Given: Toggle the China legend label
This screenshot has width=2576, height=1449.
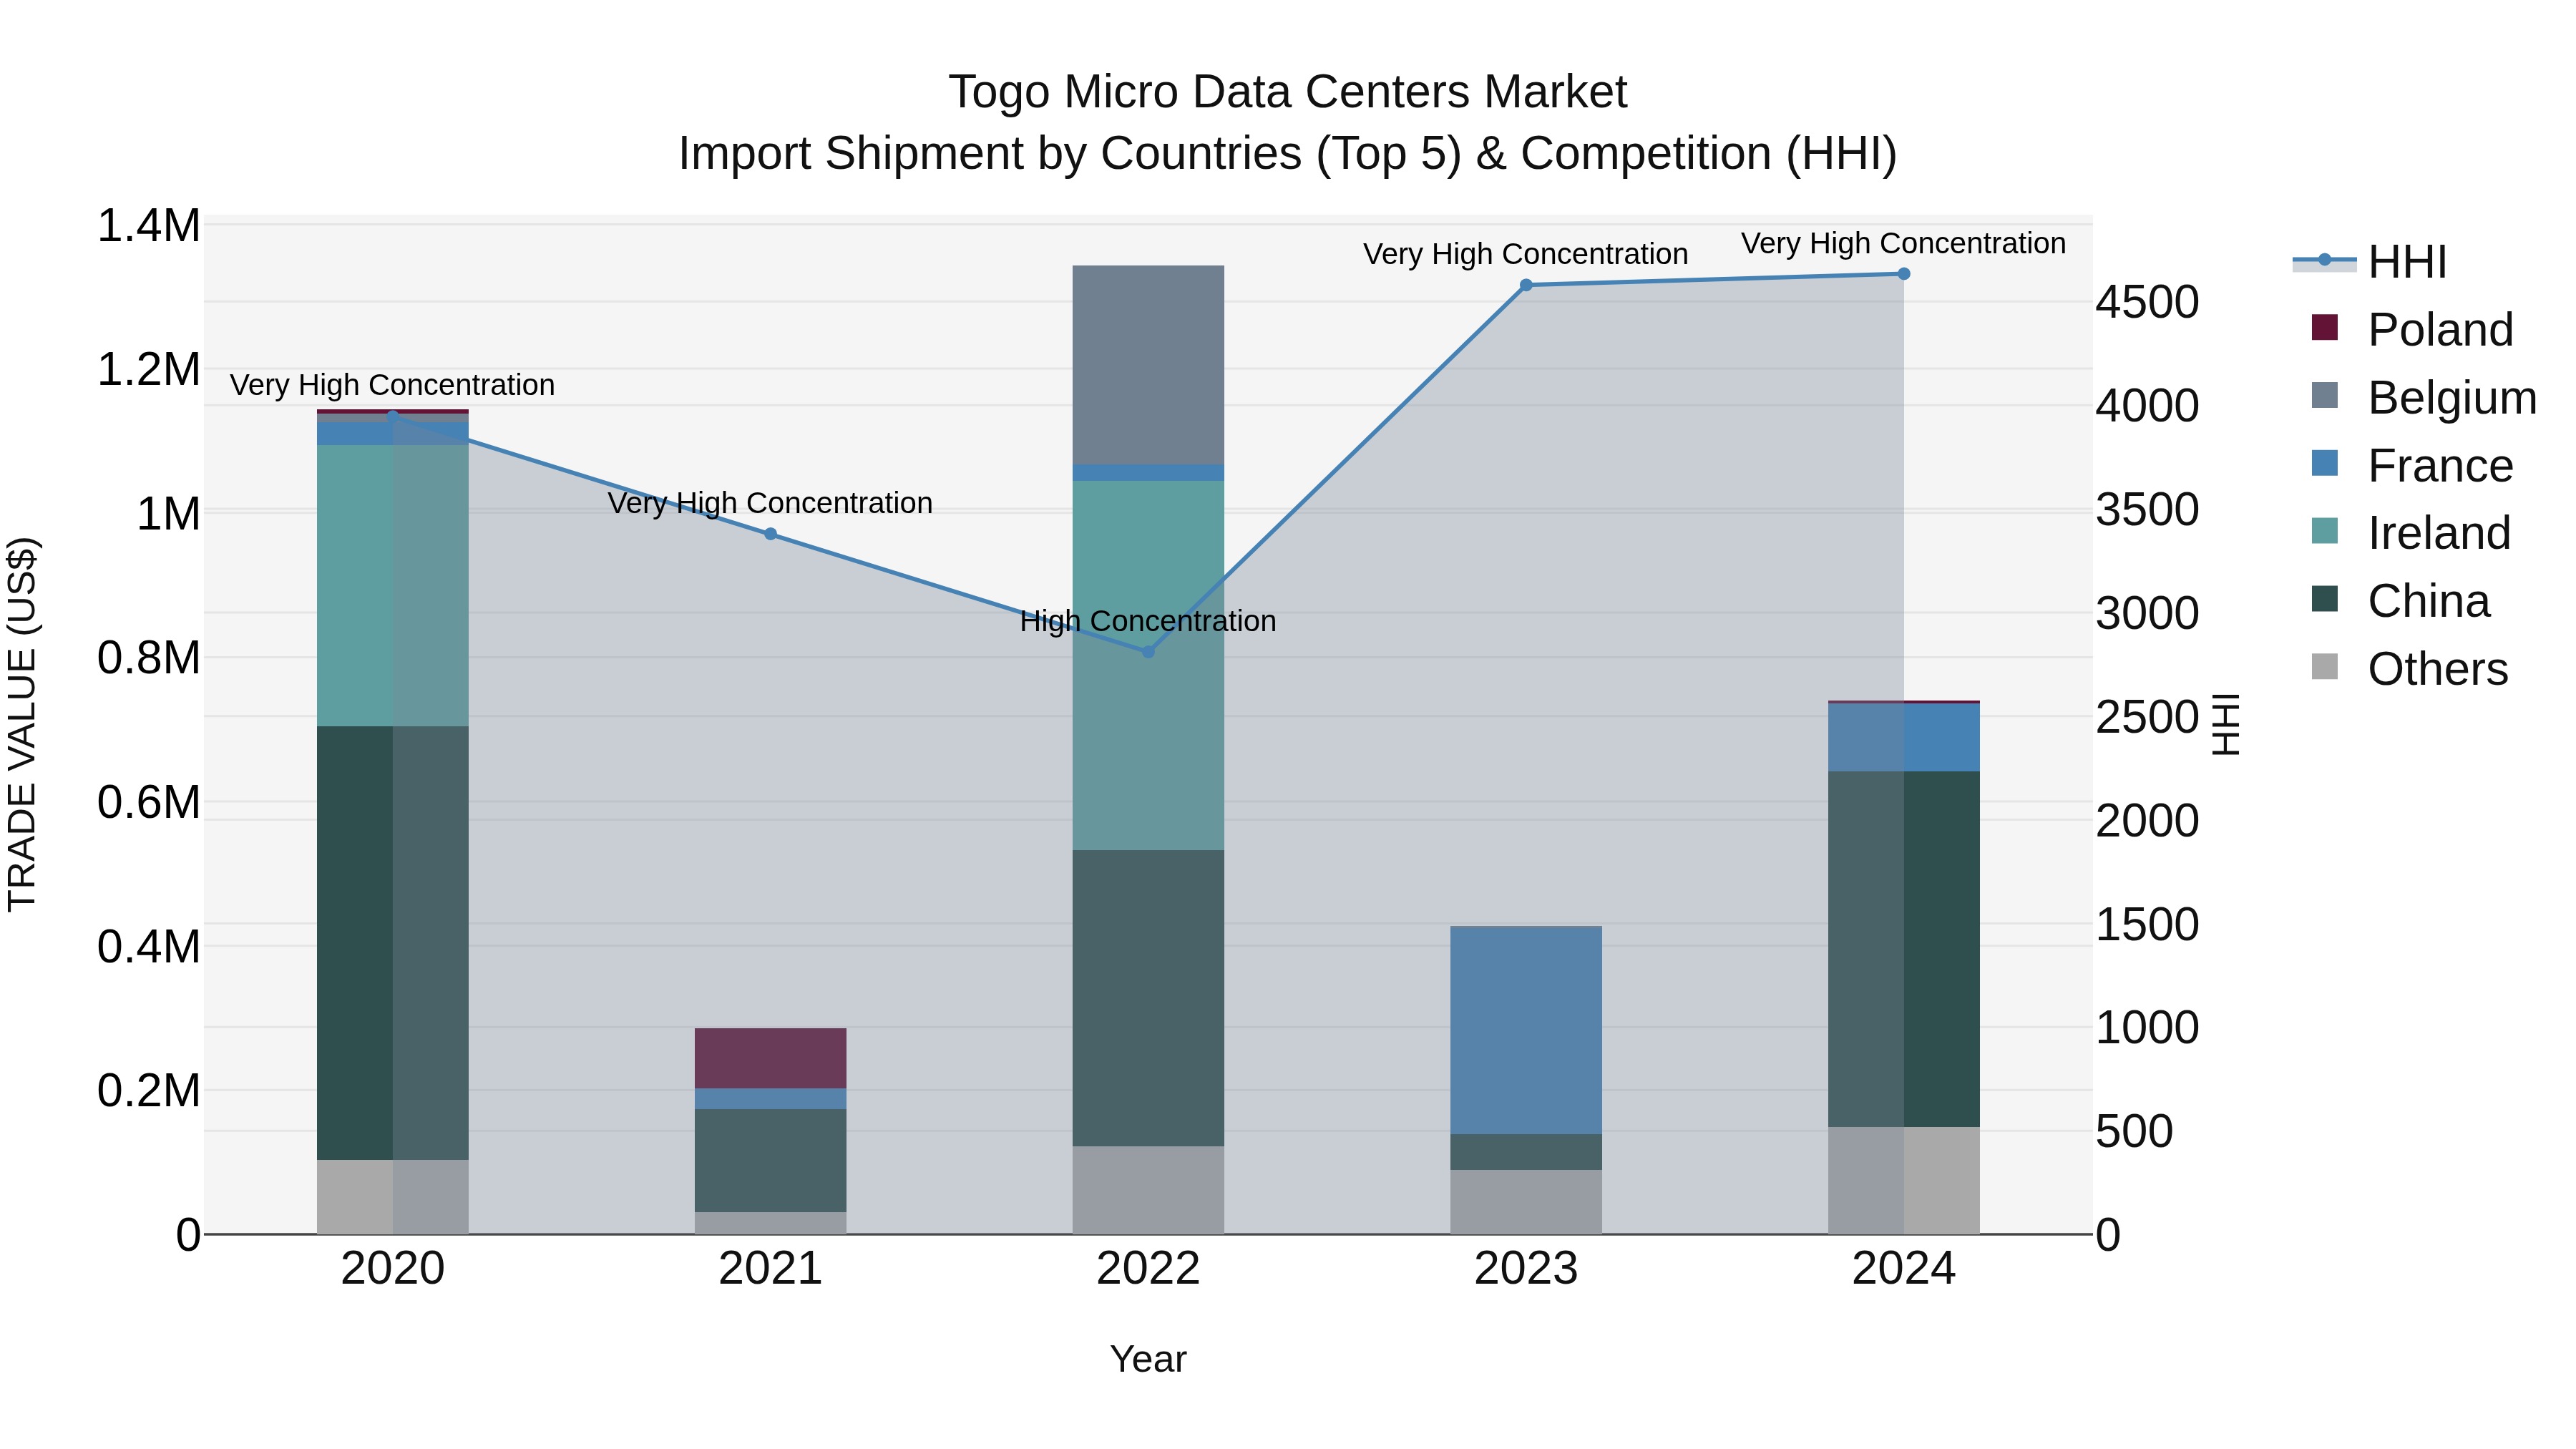Looking at the screenshot, I should click(x=2429, y=601).
